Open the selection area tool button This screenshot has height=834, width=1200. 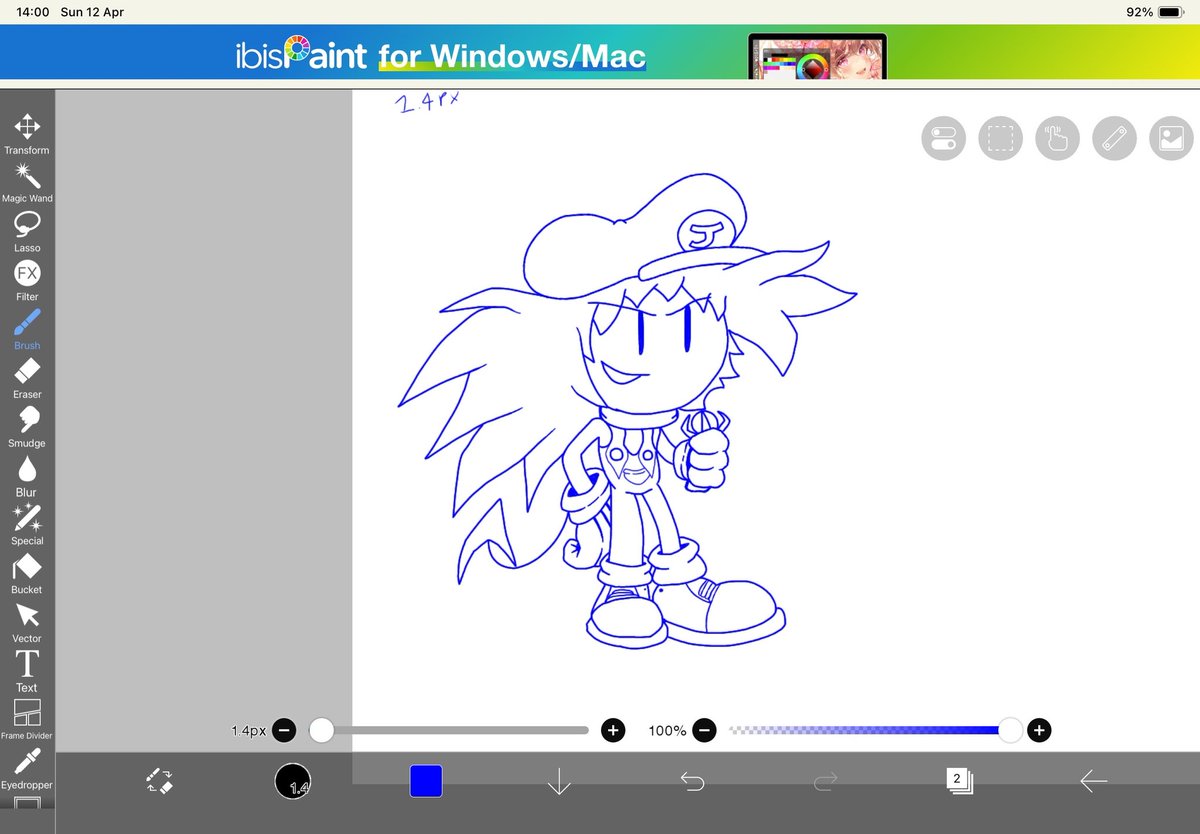(1000, 139)
